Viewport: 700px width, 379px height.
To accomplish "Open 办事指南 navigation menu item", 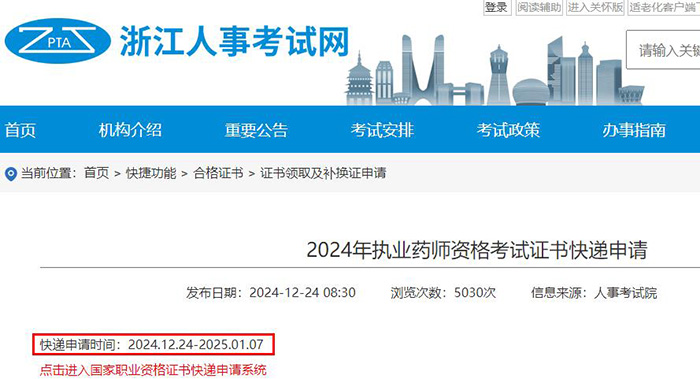I will click(x=634, y=130).
